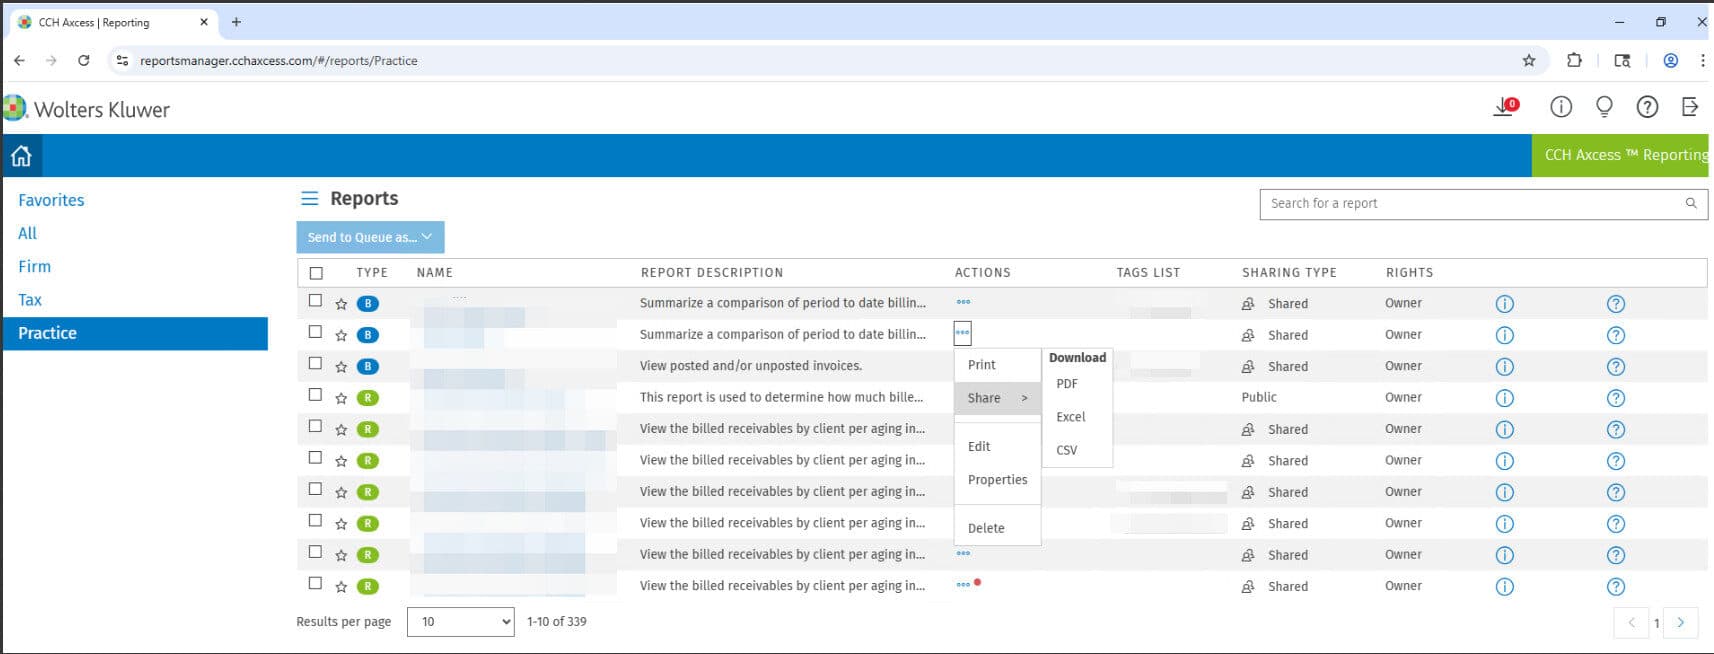
Task: Open Firm reports in the left sidebar
Action: click(x=34, y=266)
